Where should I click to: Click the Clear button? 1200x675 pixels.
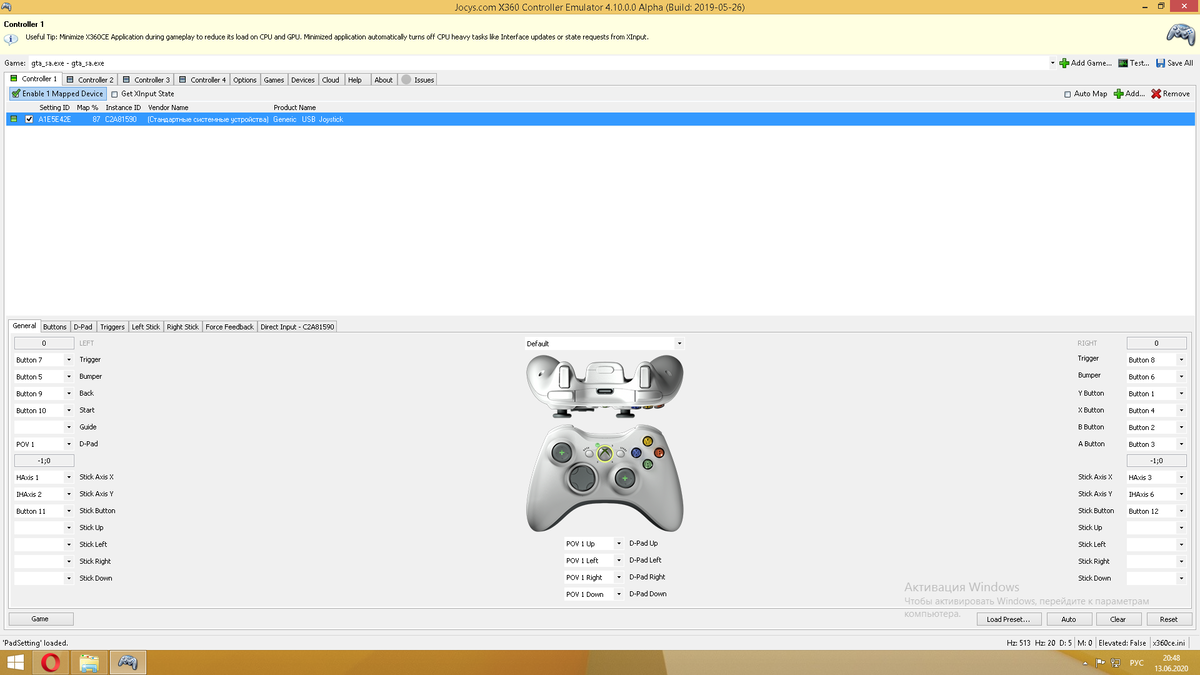pyautogui.click(x=1118, y=619)
